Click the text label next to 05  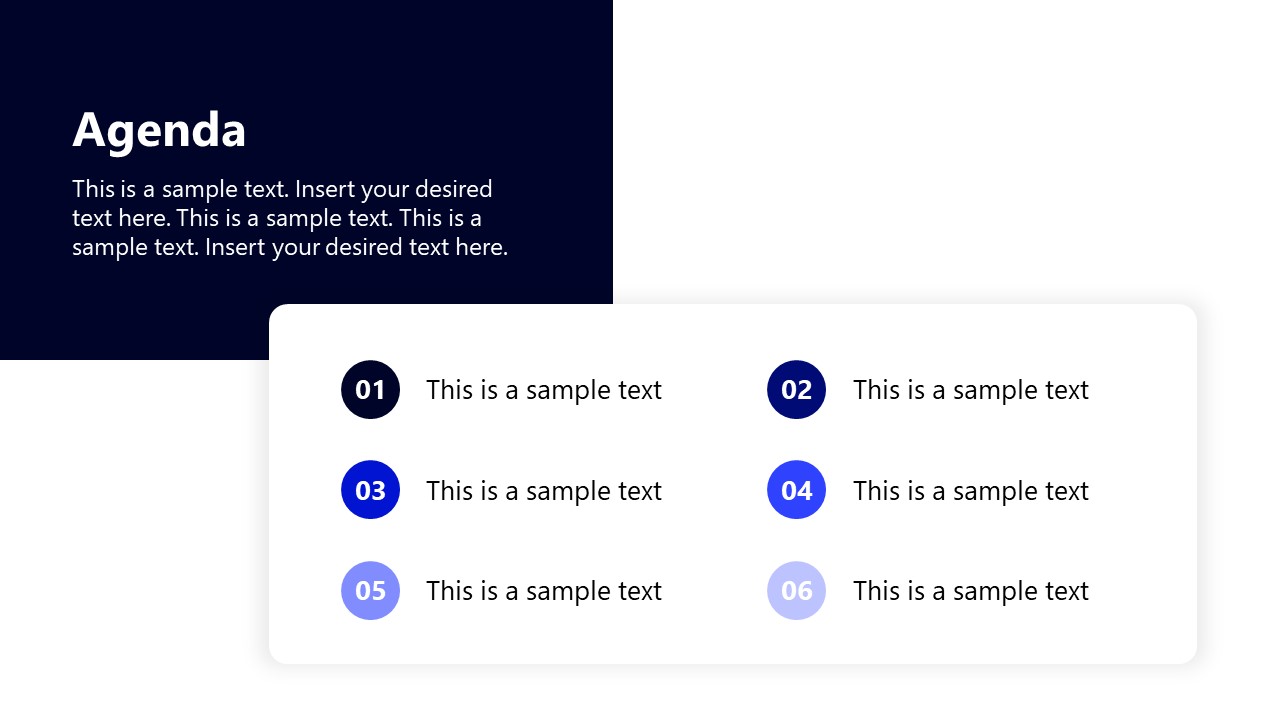click(543, 591)
